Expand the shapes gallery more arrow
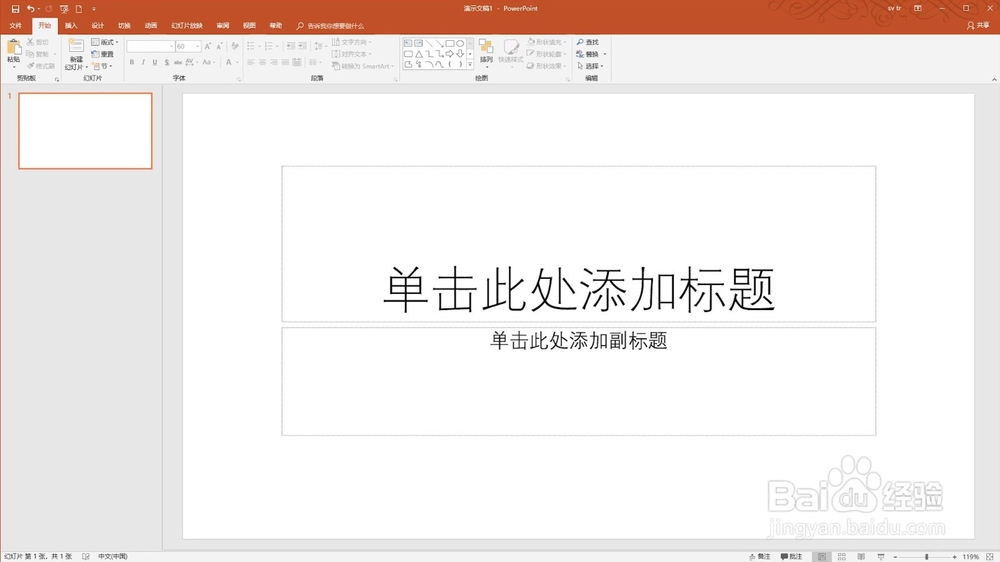Image resolution: width=1000 pixels, height=562 pixels. point(470,64)
